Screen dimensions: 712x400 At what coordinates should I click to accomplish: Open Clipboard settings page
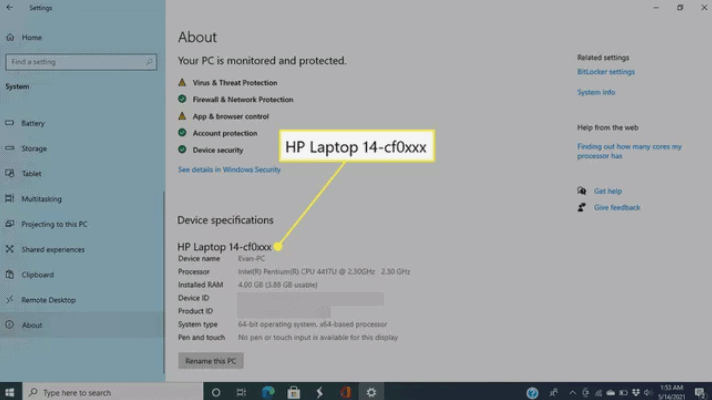[37, 275]
